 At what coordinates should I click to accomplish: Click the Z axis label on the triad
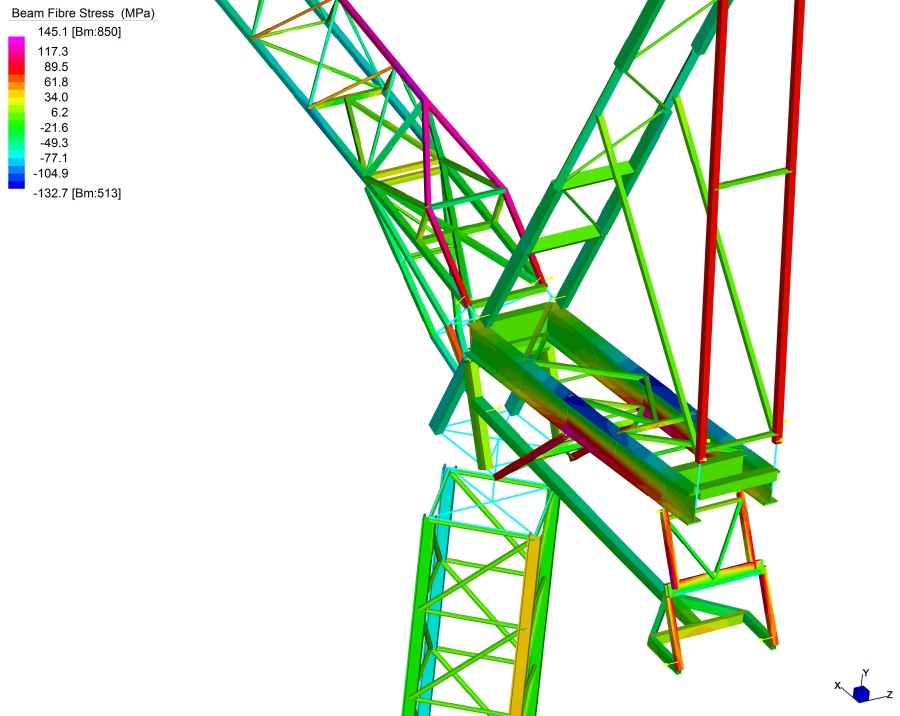887,692
